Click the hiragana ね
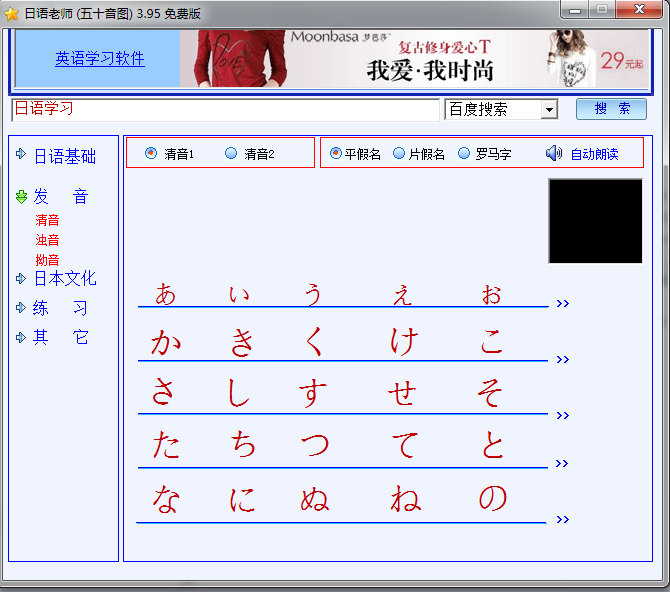The image size is (670, 592). 406,498
